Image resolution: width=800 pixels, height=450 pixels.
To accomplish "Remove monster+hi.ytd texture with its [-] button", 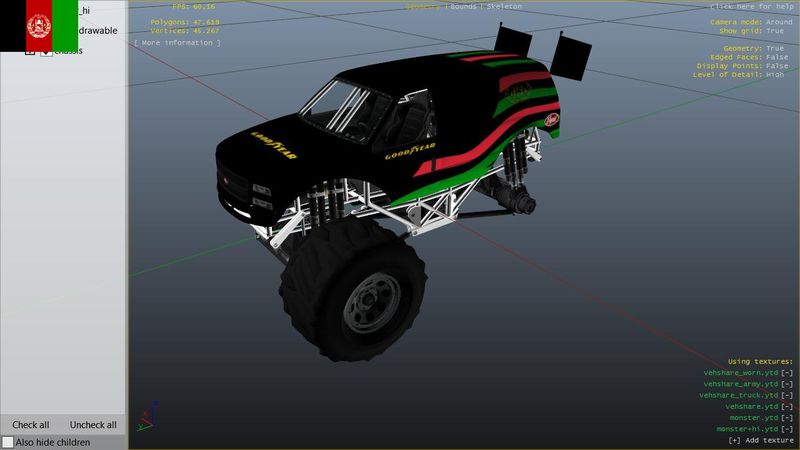I will pos(787,429).
